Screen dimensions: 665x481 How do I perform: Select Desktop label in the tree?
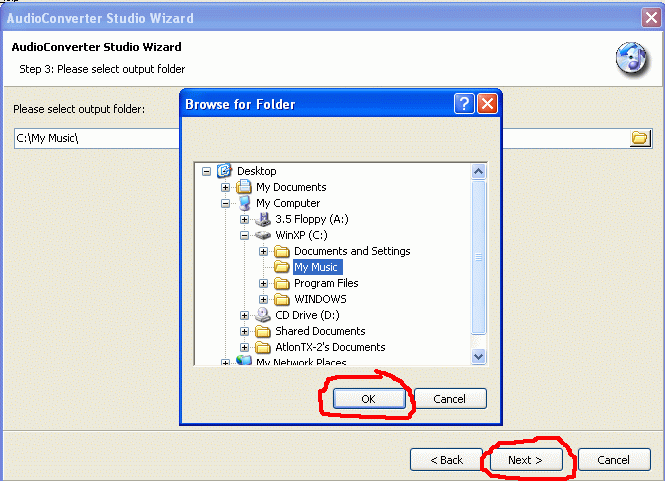(257, 171)
